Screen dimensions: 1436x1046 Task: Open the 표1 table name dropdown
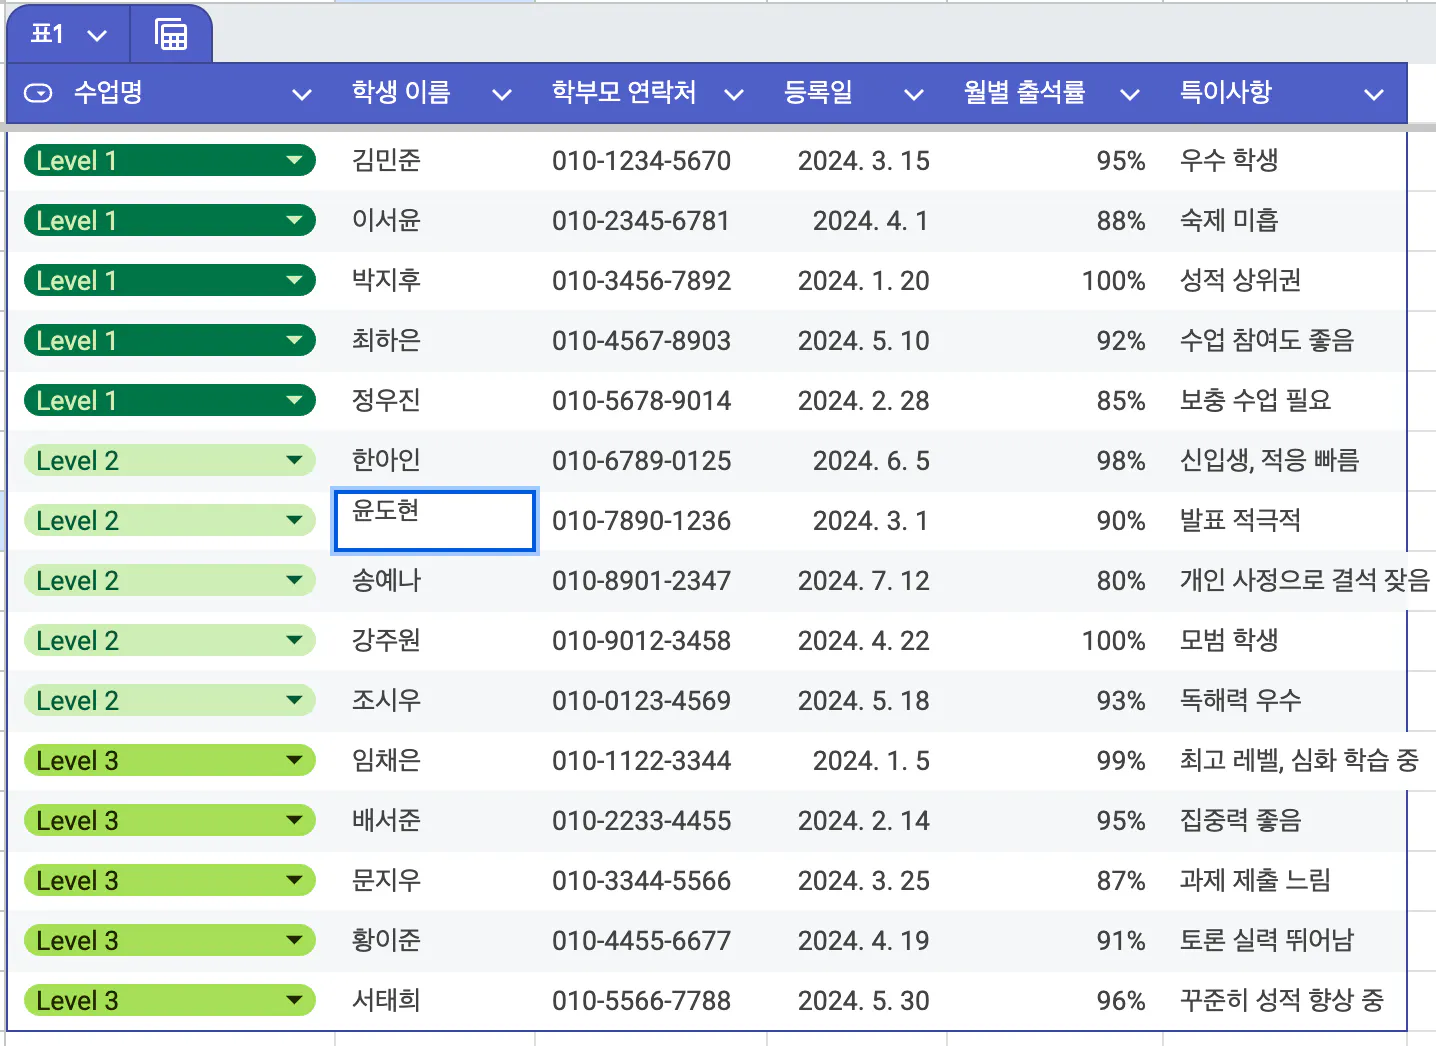[97, 35]
